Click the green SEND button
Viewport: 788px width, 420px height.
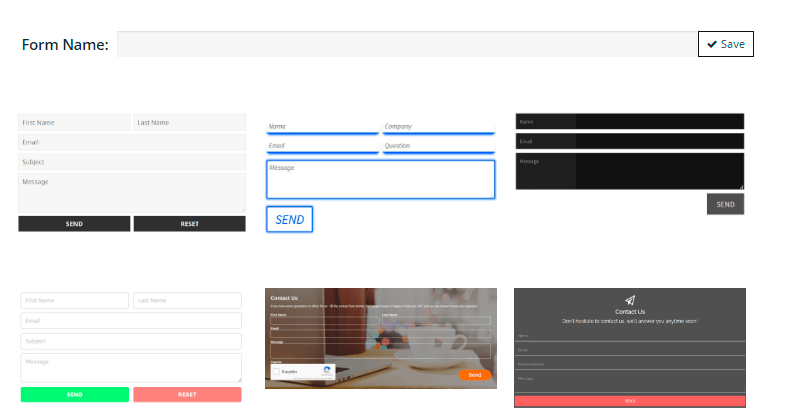(x=74, y=394)
